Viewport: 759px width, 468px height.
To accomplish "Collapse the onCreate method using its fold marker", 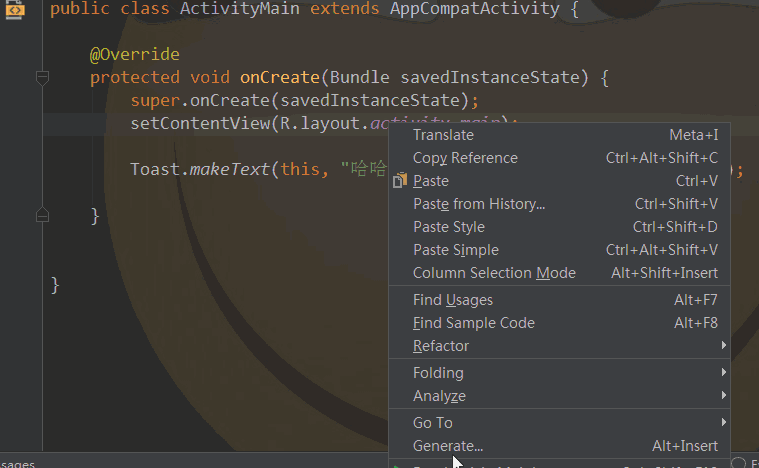I will [x=42, y=77].
